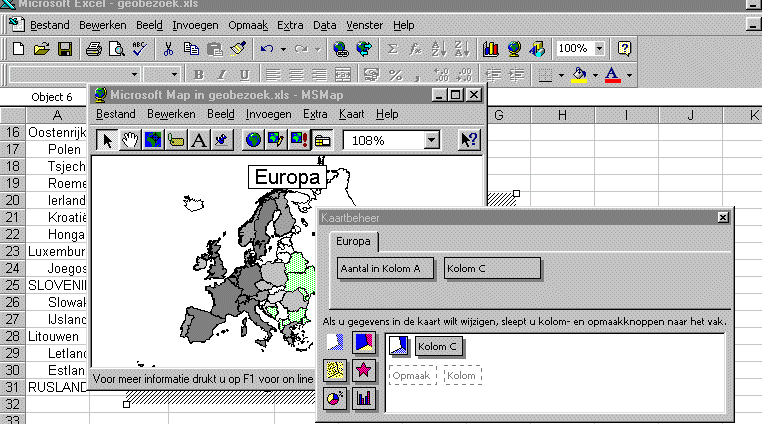Viewport: 762px width, 424px height.
Task: Click the Europa map title label
Action: pyautogui.click(x=287, y=177)
